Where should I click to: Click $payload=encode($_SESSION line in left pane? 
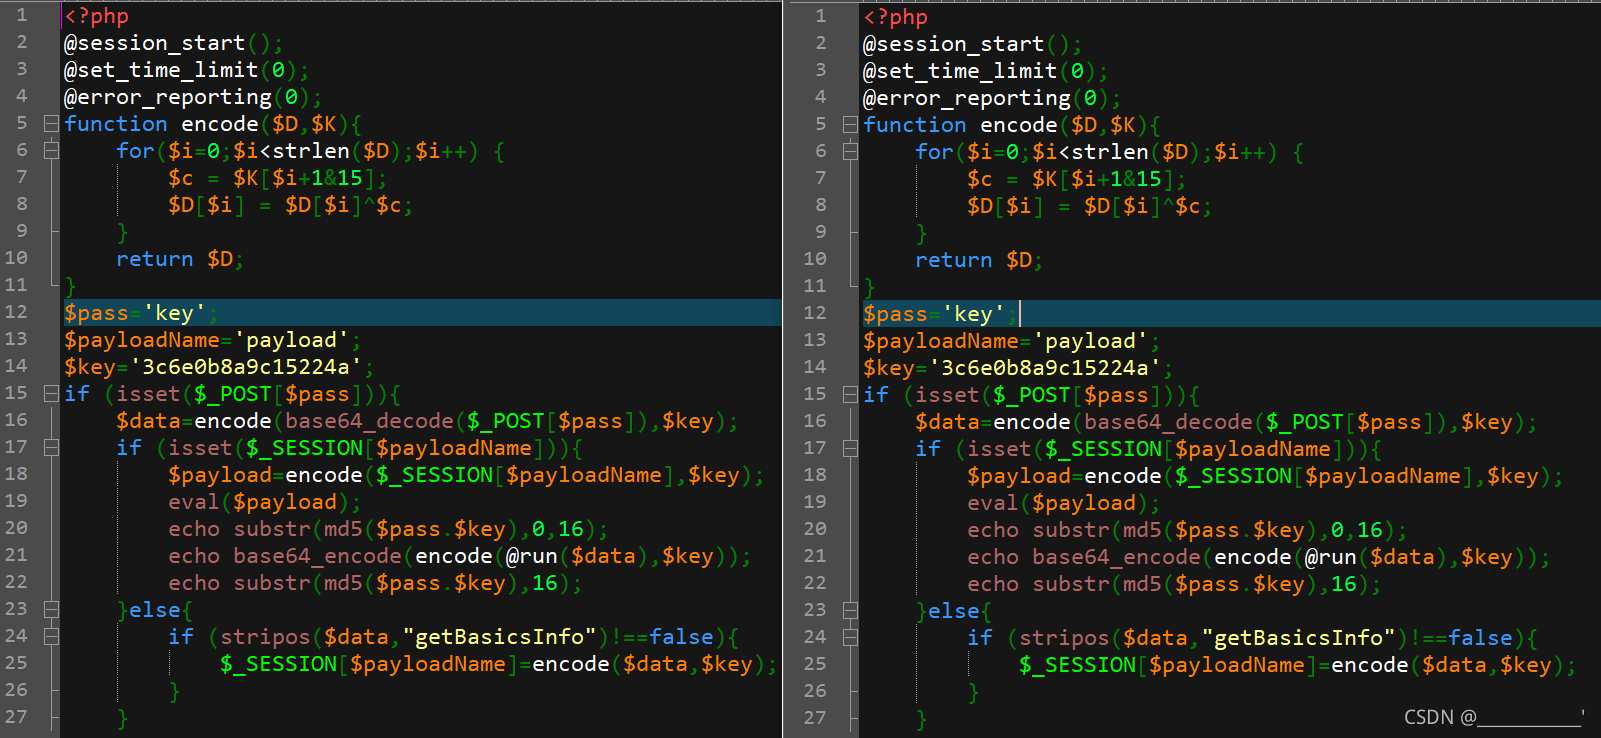pyautogui.click(x=466, y=475)
